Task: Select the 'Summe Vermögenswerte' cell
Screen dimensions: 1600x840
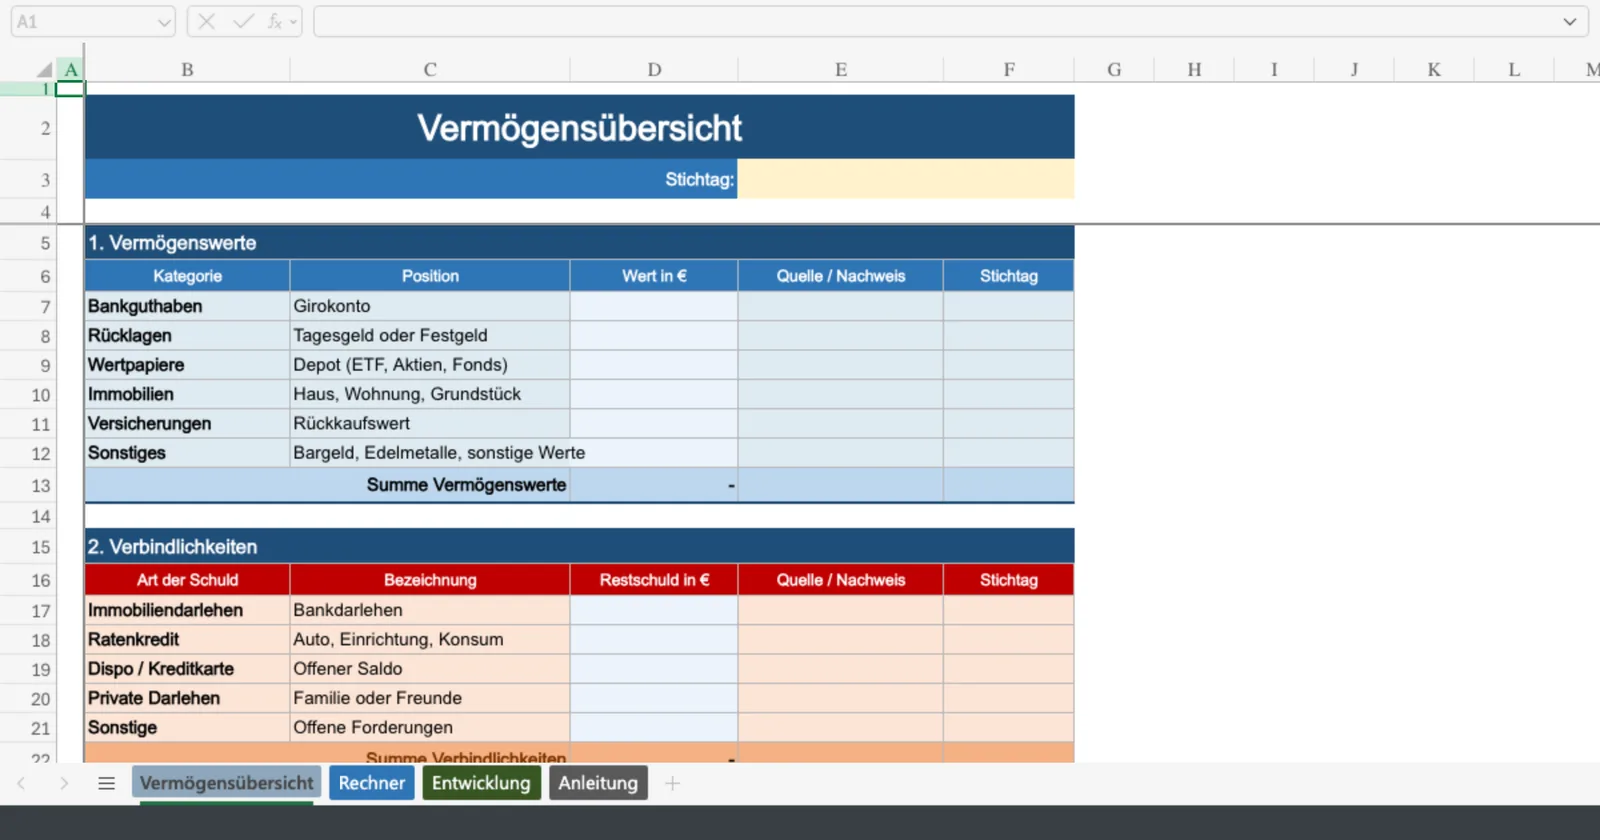Action: 328,485
